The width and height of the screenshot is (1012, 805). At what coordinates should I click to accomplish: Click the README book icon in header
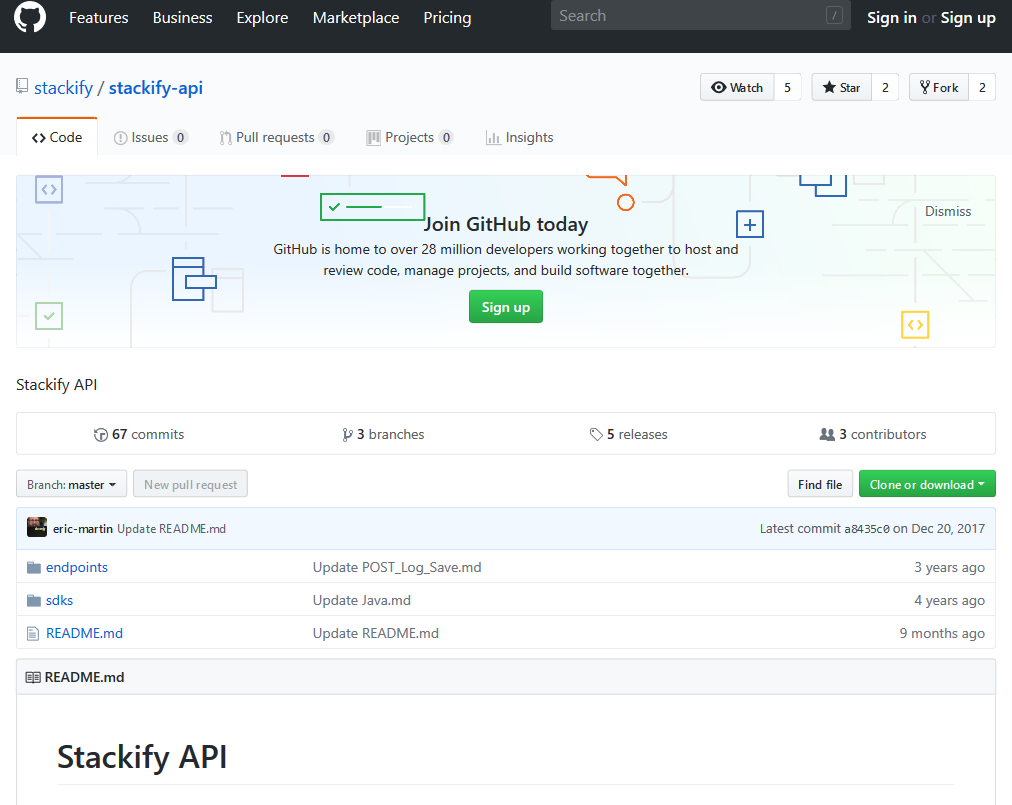[33, 677]
